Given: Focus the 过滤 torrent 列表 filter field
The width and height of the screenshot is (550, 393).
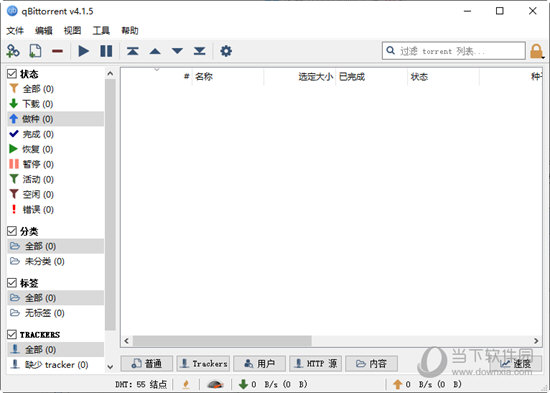Looking at the screenshot, I should [x=454, y=51].
